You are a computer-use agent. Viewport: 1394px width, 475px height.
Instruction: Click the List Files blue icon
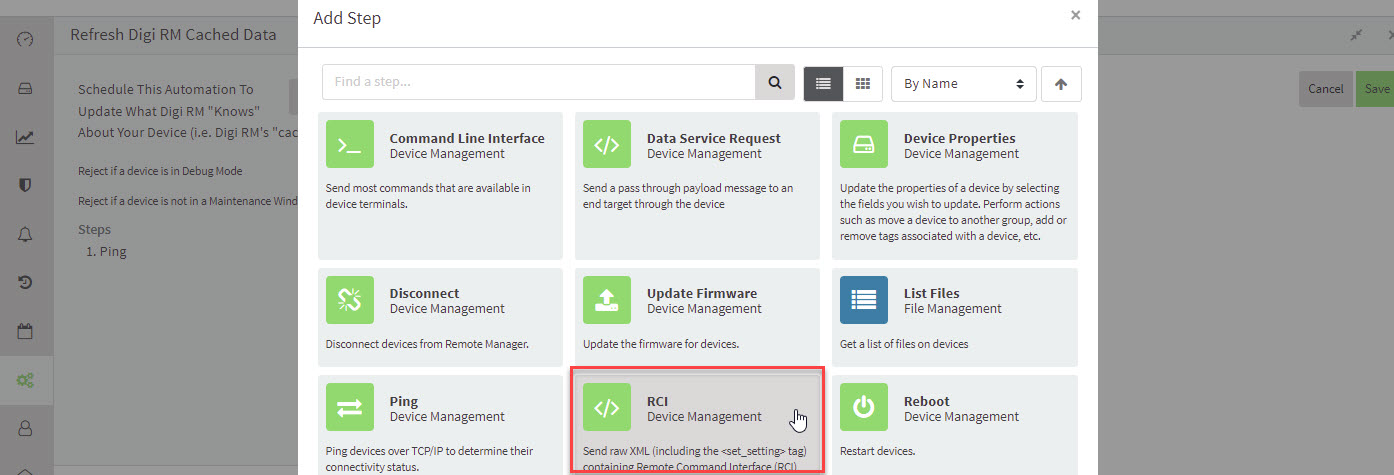click(x=864, y=300)
